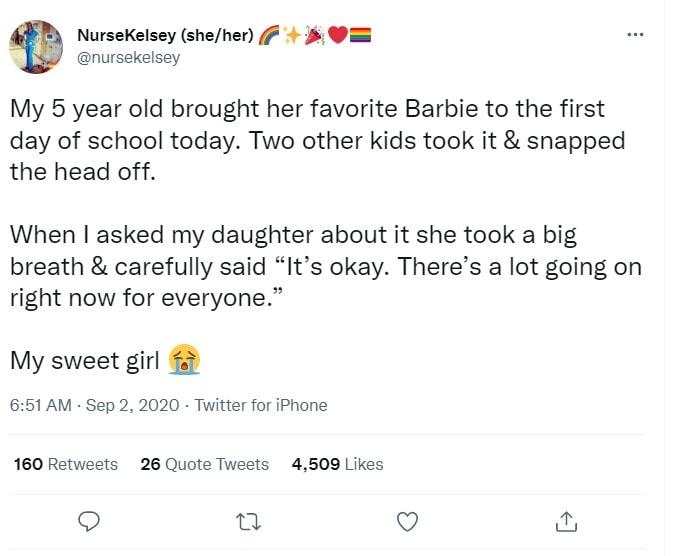Click the reply speech bubble icon
The width and height of the screenshot is (690, 556).
pos(90,520)
